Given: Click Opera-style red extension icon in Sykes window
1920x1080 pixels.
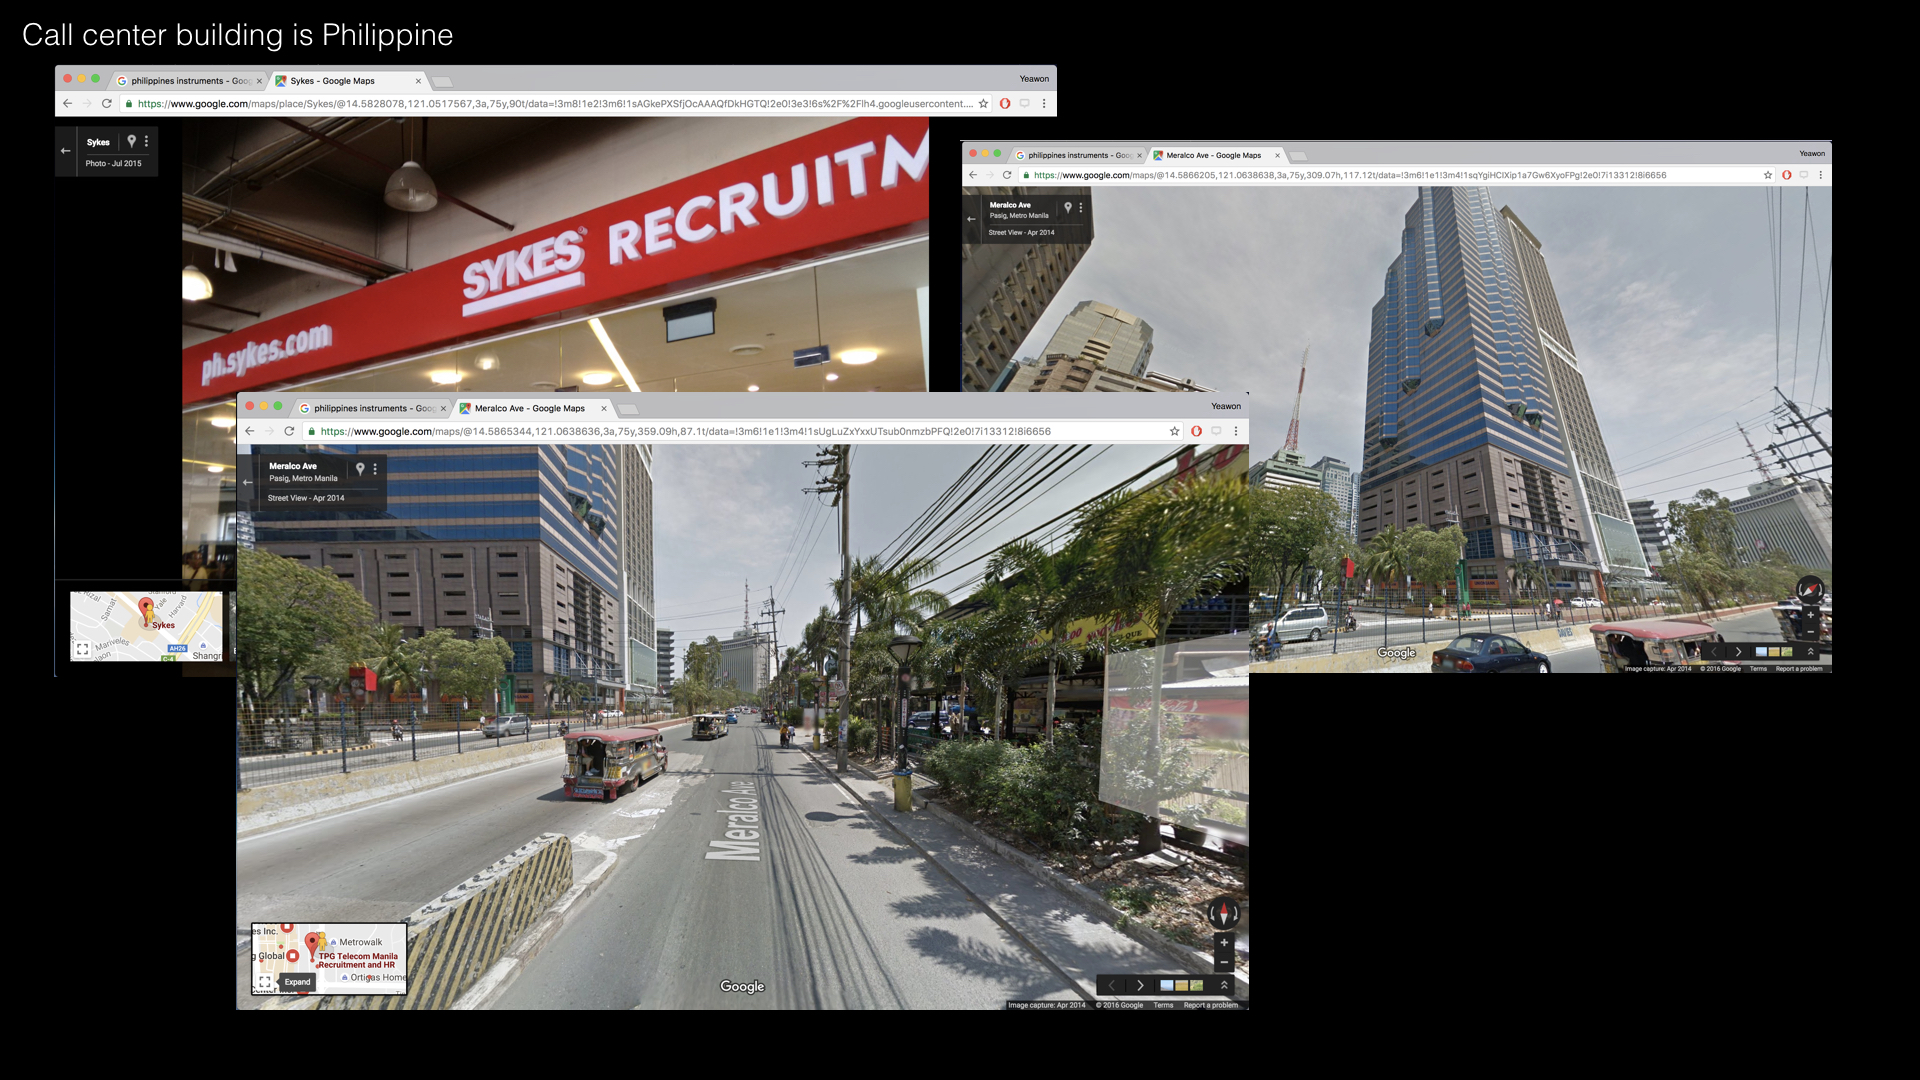Looking at the screenshot, I should [1005, 104].
